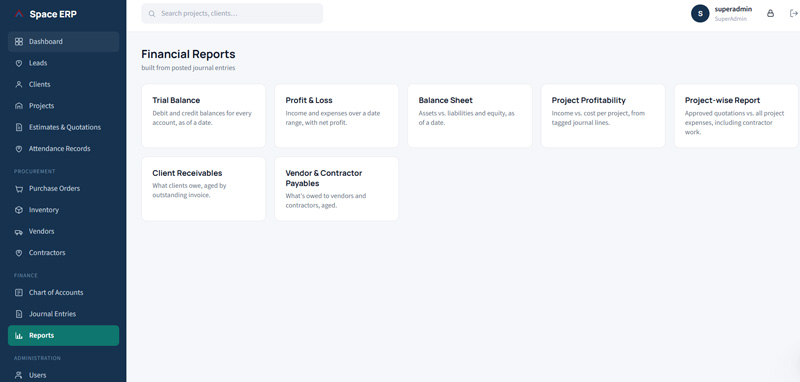Click the PROCUREMENT section label
The width and height of the screenshot is (800, 382).
click(35, 171)
